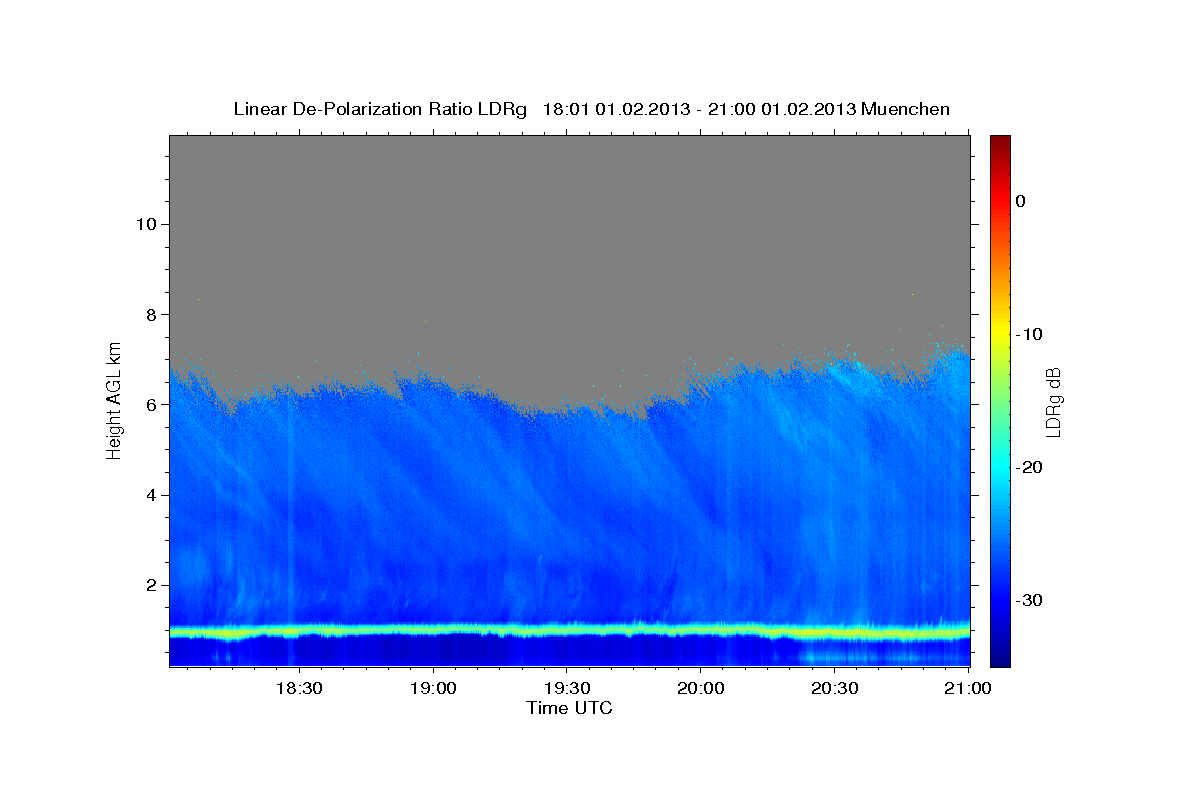This screenshot has width=1200, height=800.
Task: Click the plot title 'Linear De-Polarization Ratio LDRg'
Action: [x=380, y=109]
